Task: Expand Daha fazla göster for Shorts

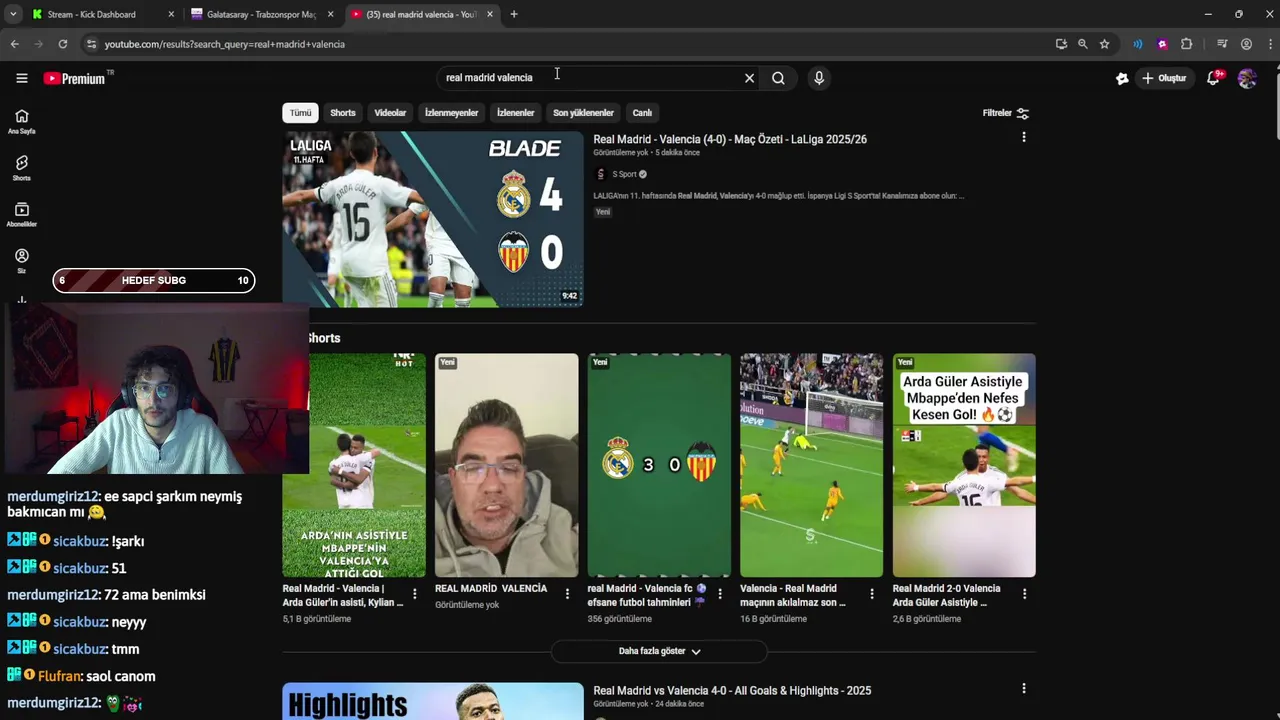Action: [x=659, y=651]
